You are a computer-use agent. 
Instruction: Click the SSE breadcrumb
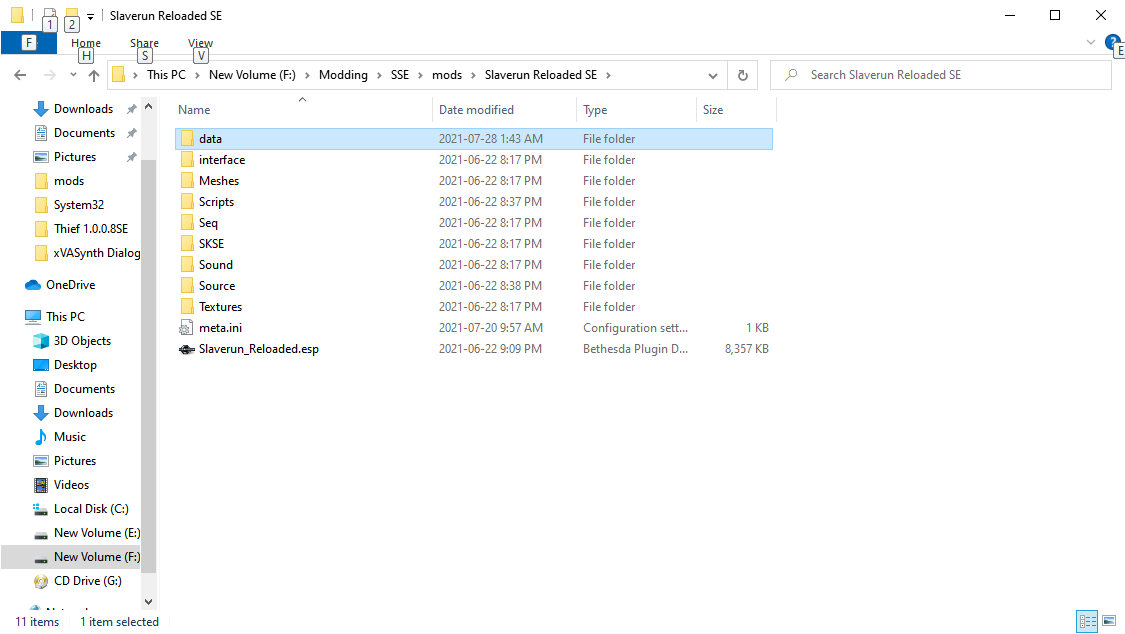coord(400,75)
